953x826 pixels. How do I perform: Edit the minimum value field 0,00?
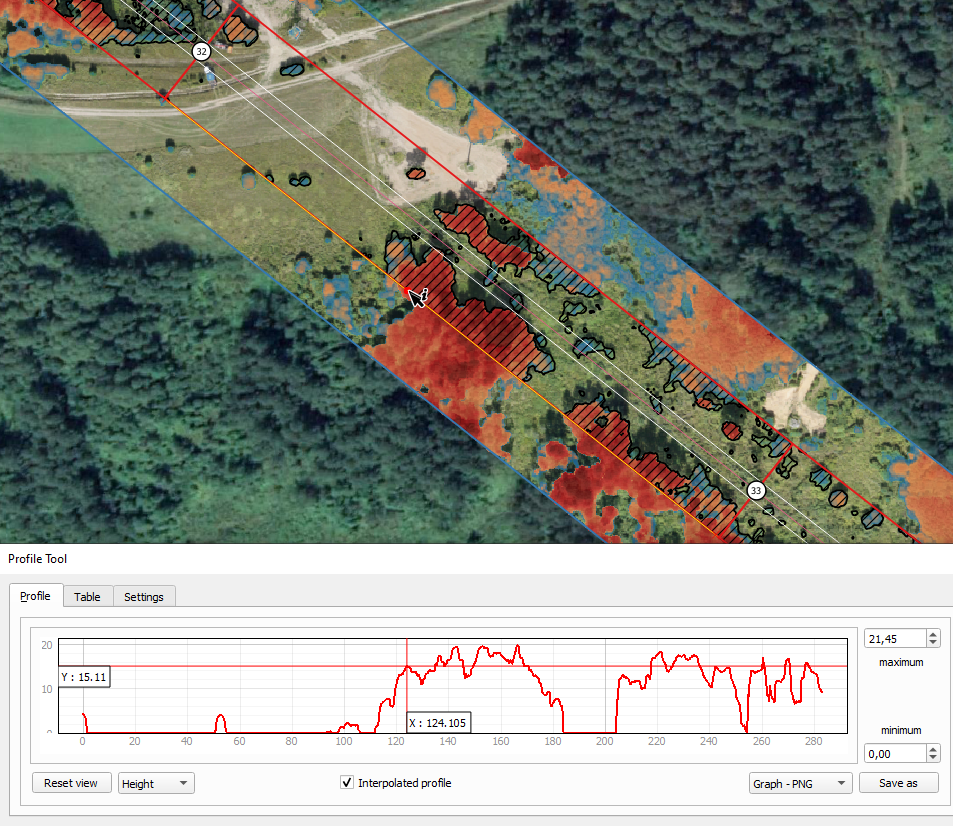pyautogui.click(x=896, y=754)
